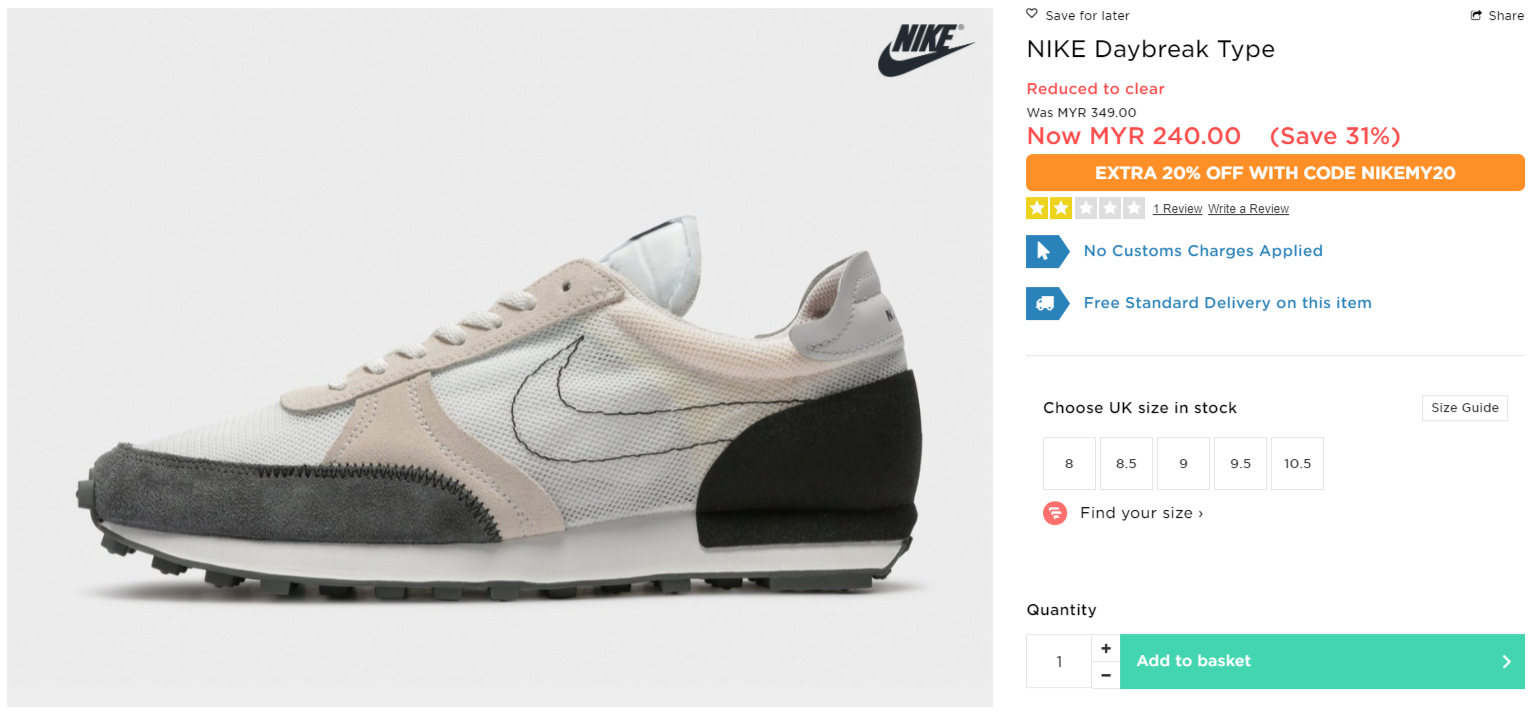Select UK size 8.5
Image resolution: width=1537 pixels, height=717 pixels.
(1126, 464)
